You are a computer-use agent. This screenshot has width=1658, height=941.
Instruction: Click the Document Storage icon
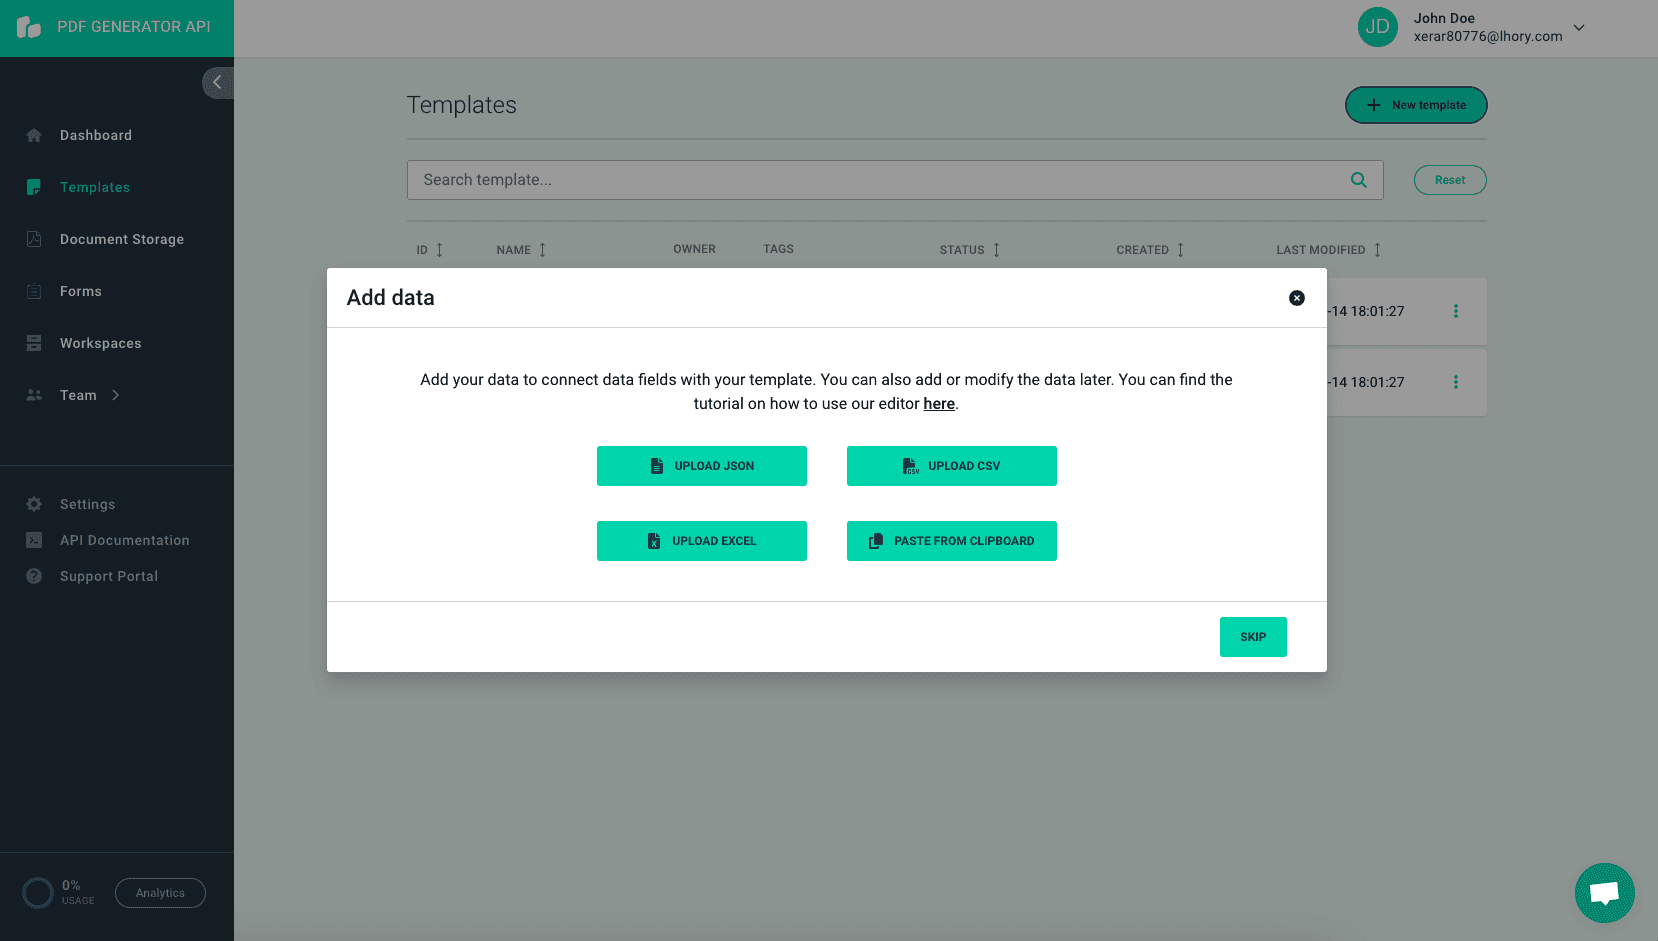point(33,239)
